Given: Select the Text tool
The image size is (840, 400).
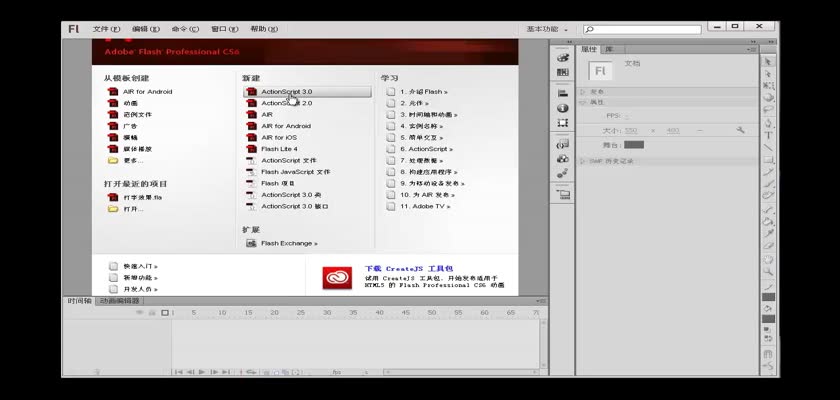Looking at the screenshot, I should click(768, 135).
